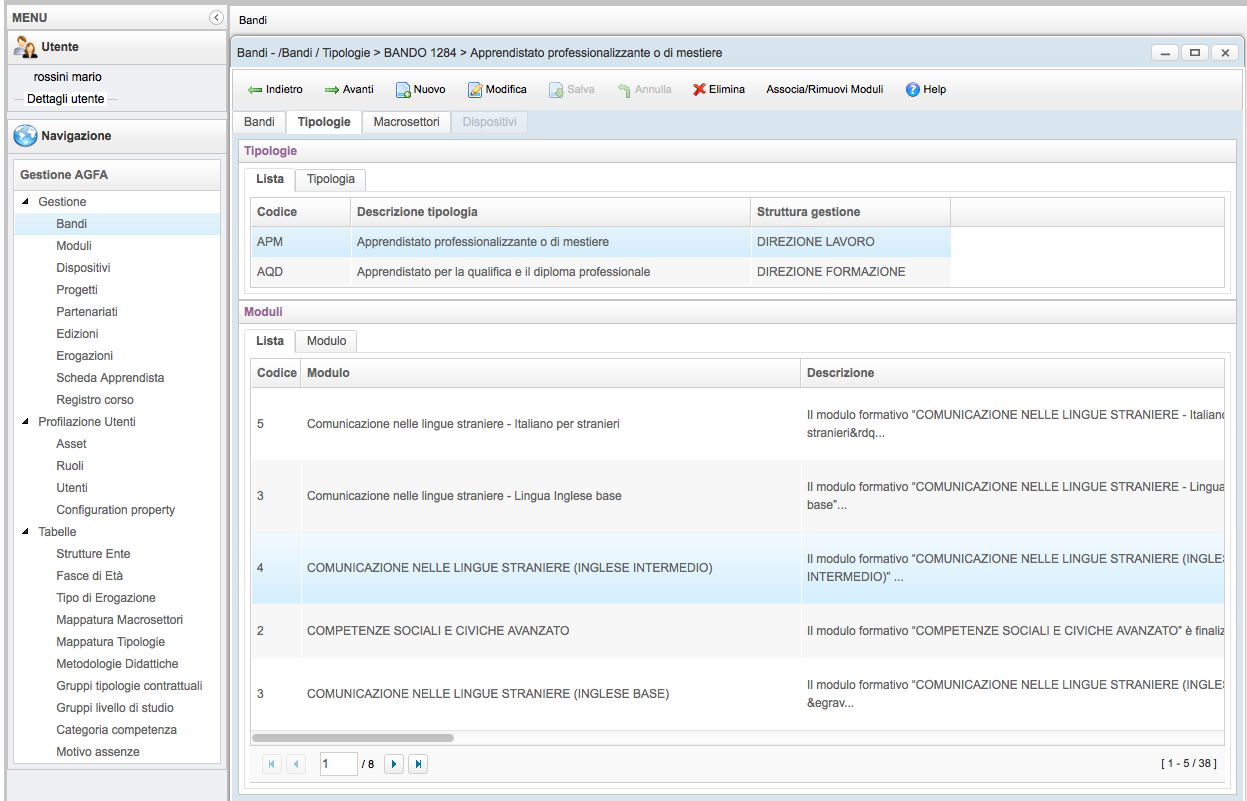Select Scheda Apprendista in navigation tree
Image resolution: width=1247 pixels, height=801 pixels.
(x=110, y=378)
